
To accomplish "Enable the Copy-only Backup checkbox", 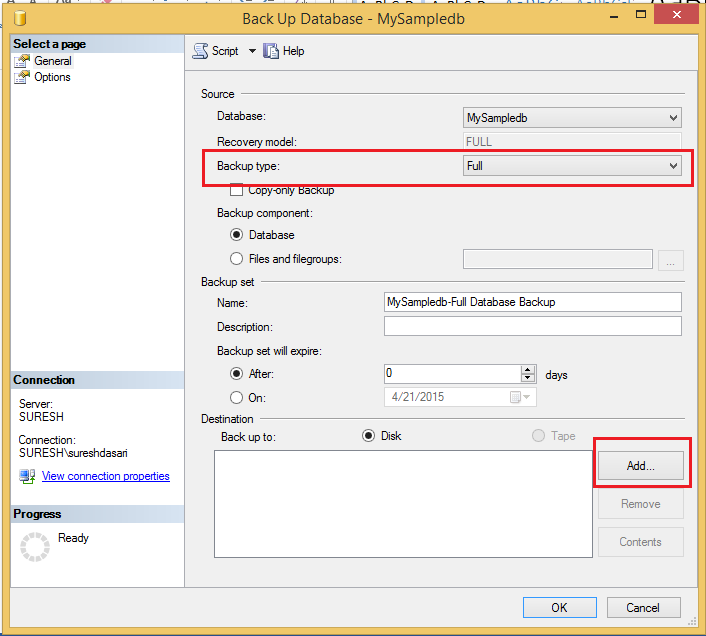I will click(236, 190).
